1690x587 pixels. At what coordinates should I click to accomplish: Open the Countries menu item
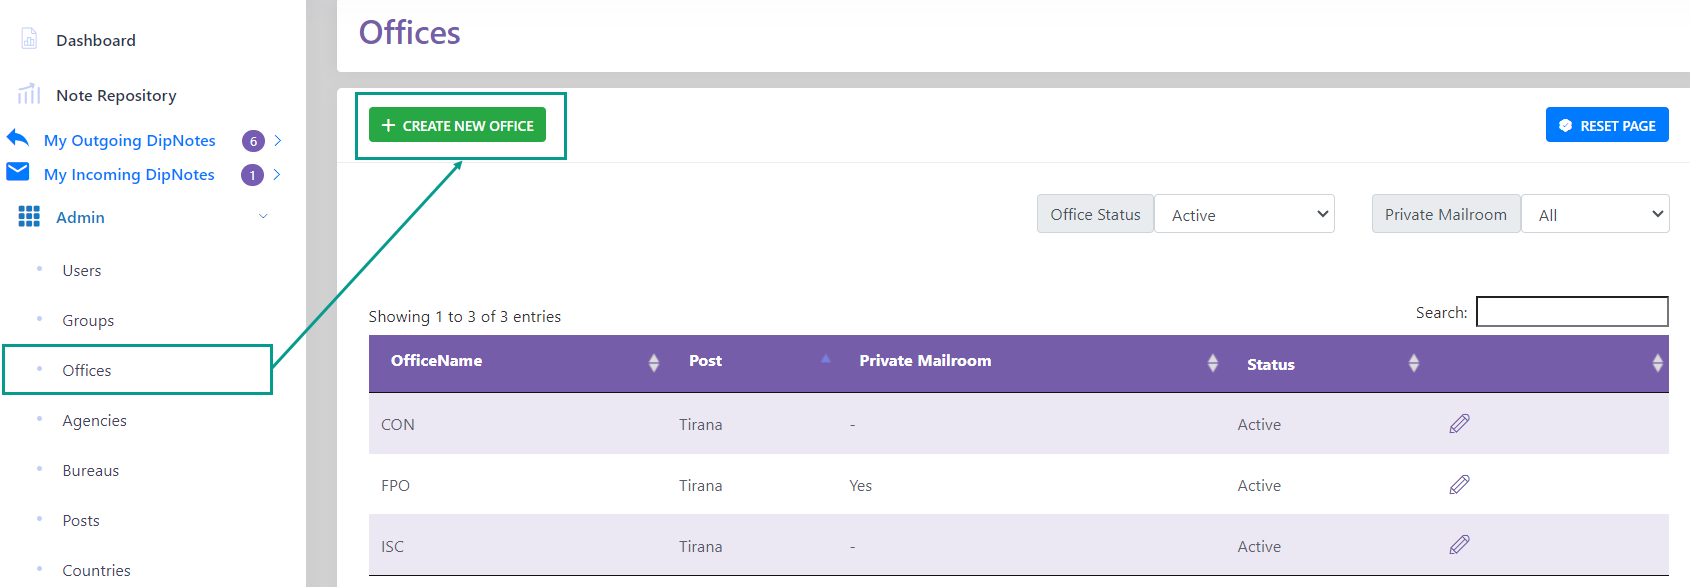[x=96, y=570]
